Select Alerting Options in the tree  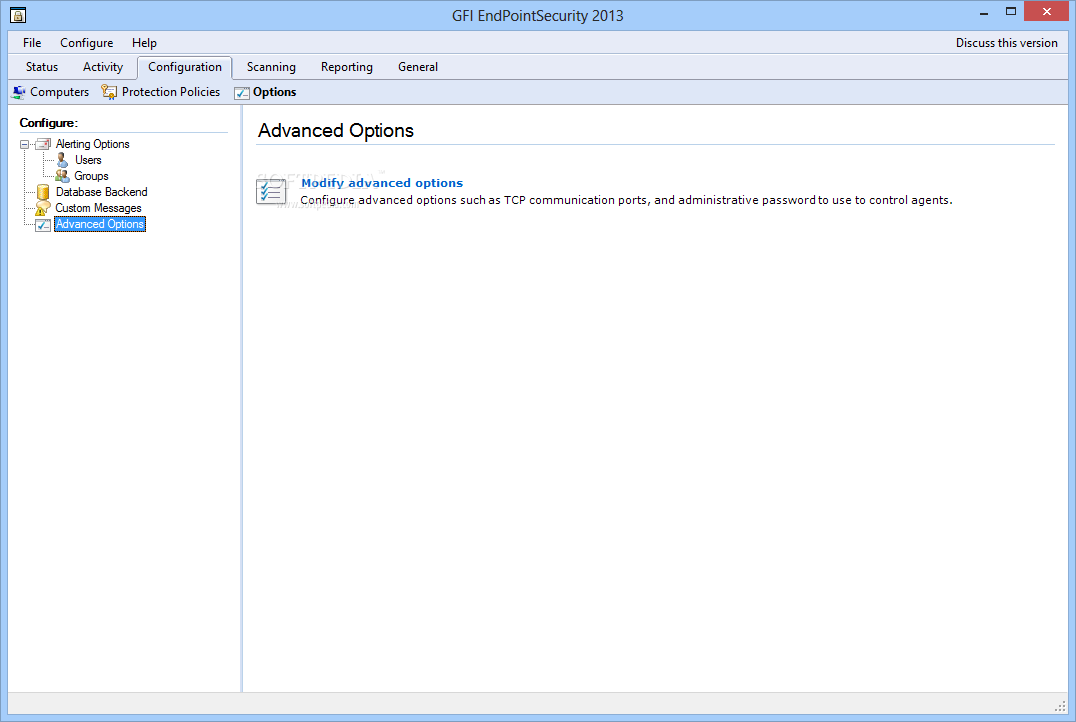(x=93, y=144)
